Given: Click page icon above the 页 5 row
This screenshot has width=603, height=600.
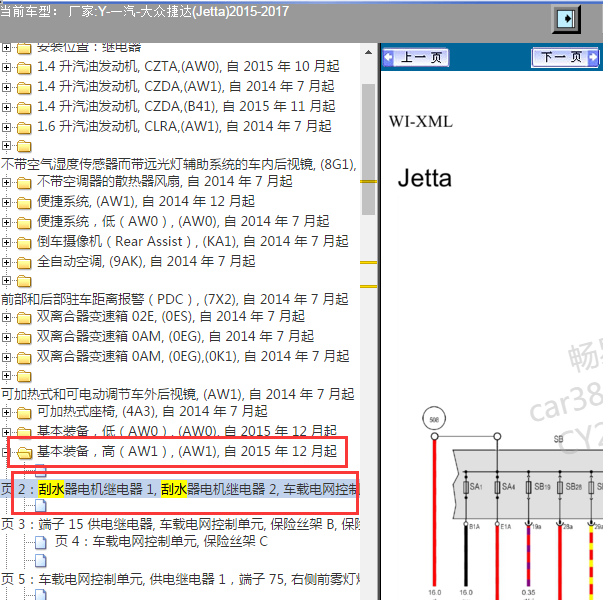Looking at the screenshot, I should coord(41,561).
